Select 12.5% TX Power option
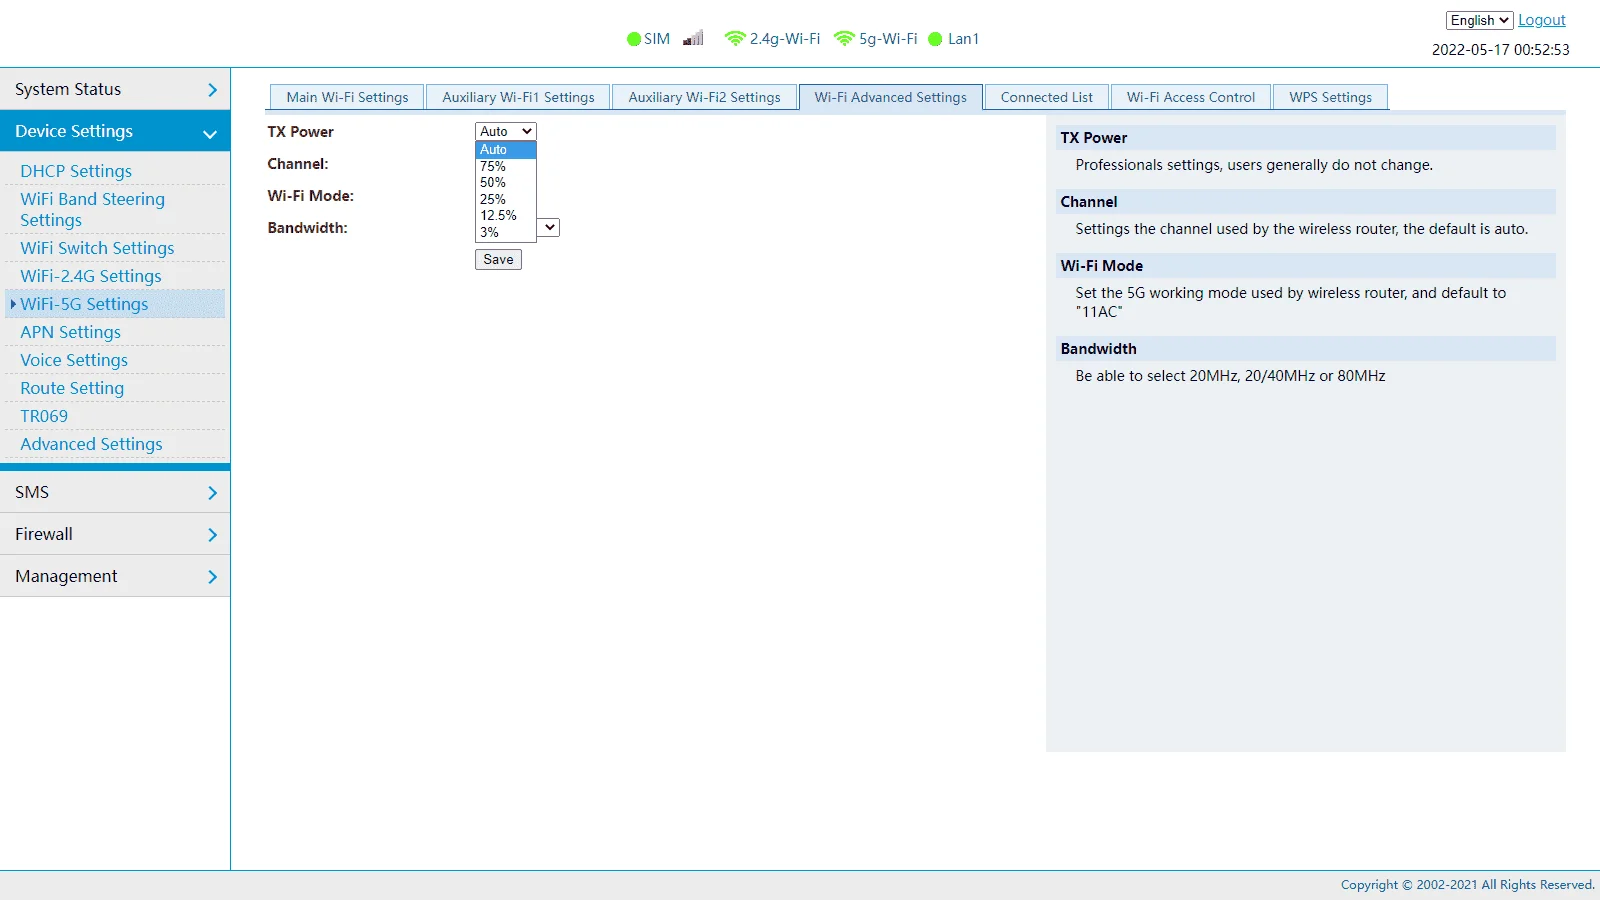 coord(506,215)
